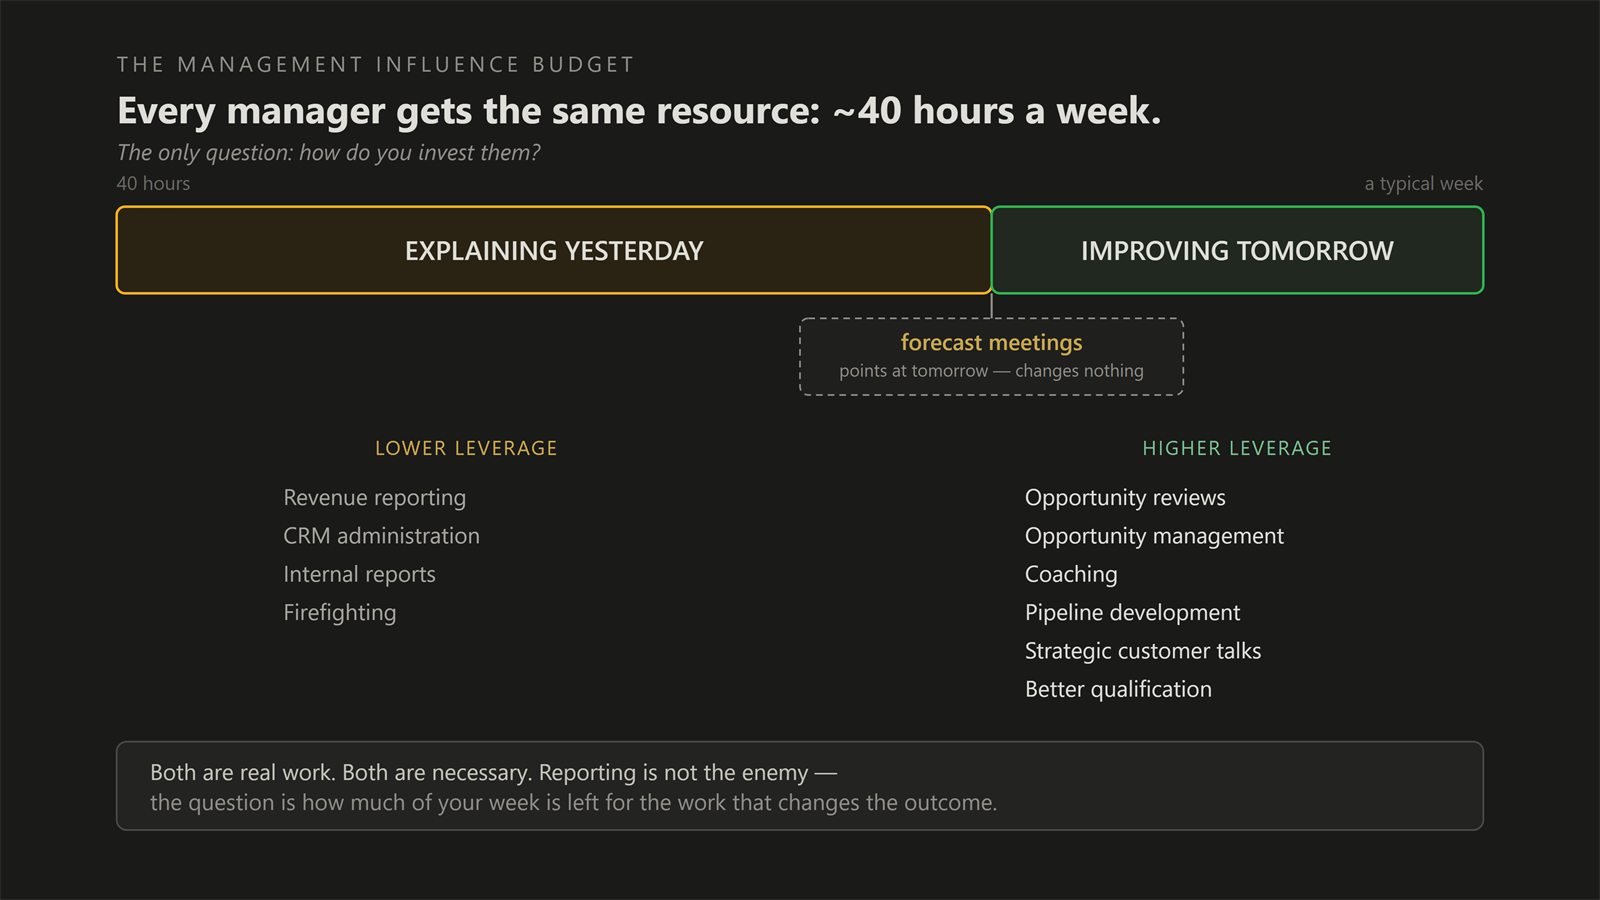
Task: Select 'CRM administration' list item
Action: pos(381,536)
